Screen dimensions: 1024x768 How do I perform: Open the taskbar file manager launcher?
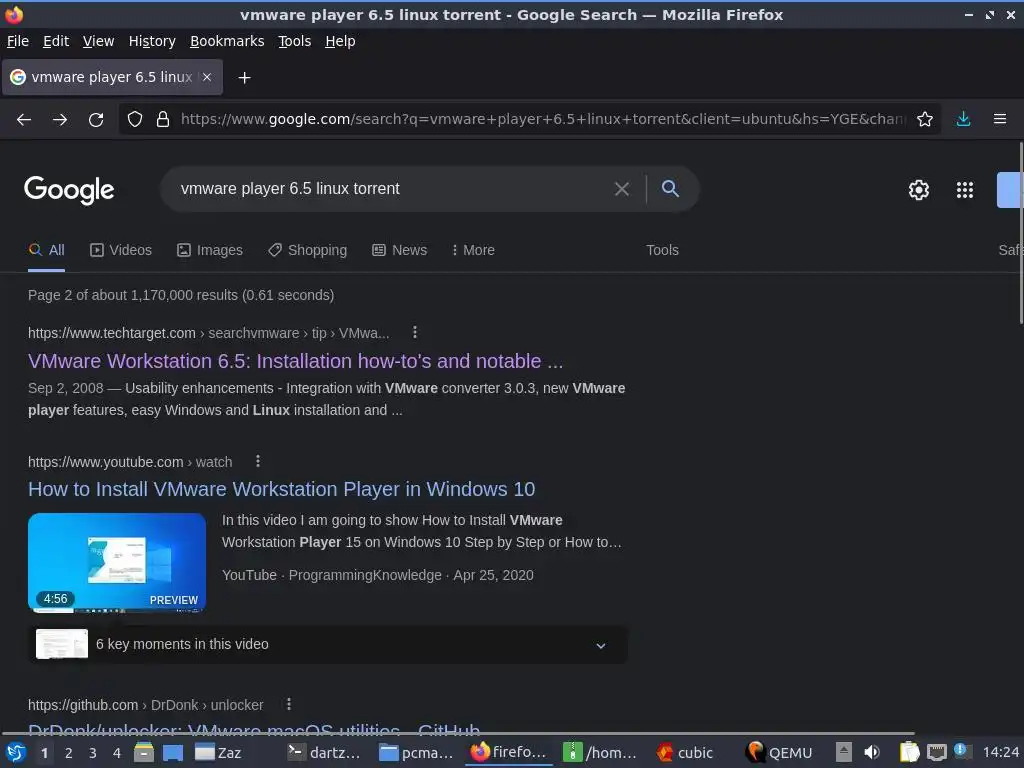144,753
